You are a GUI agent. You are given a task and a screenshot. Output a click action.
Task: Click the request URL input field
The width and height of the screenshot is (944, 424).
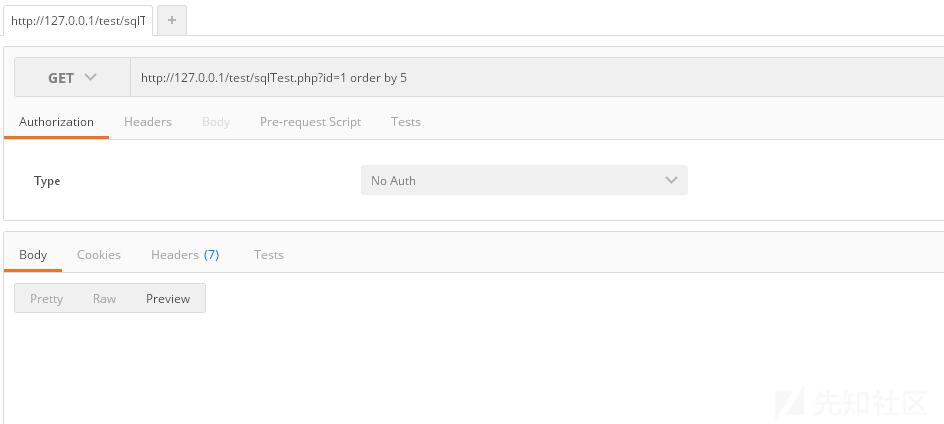537,77
